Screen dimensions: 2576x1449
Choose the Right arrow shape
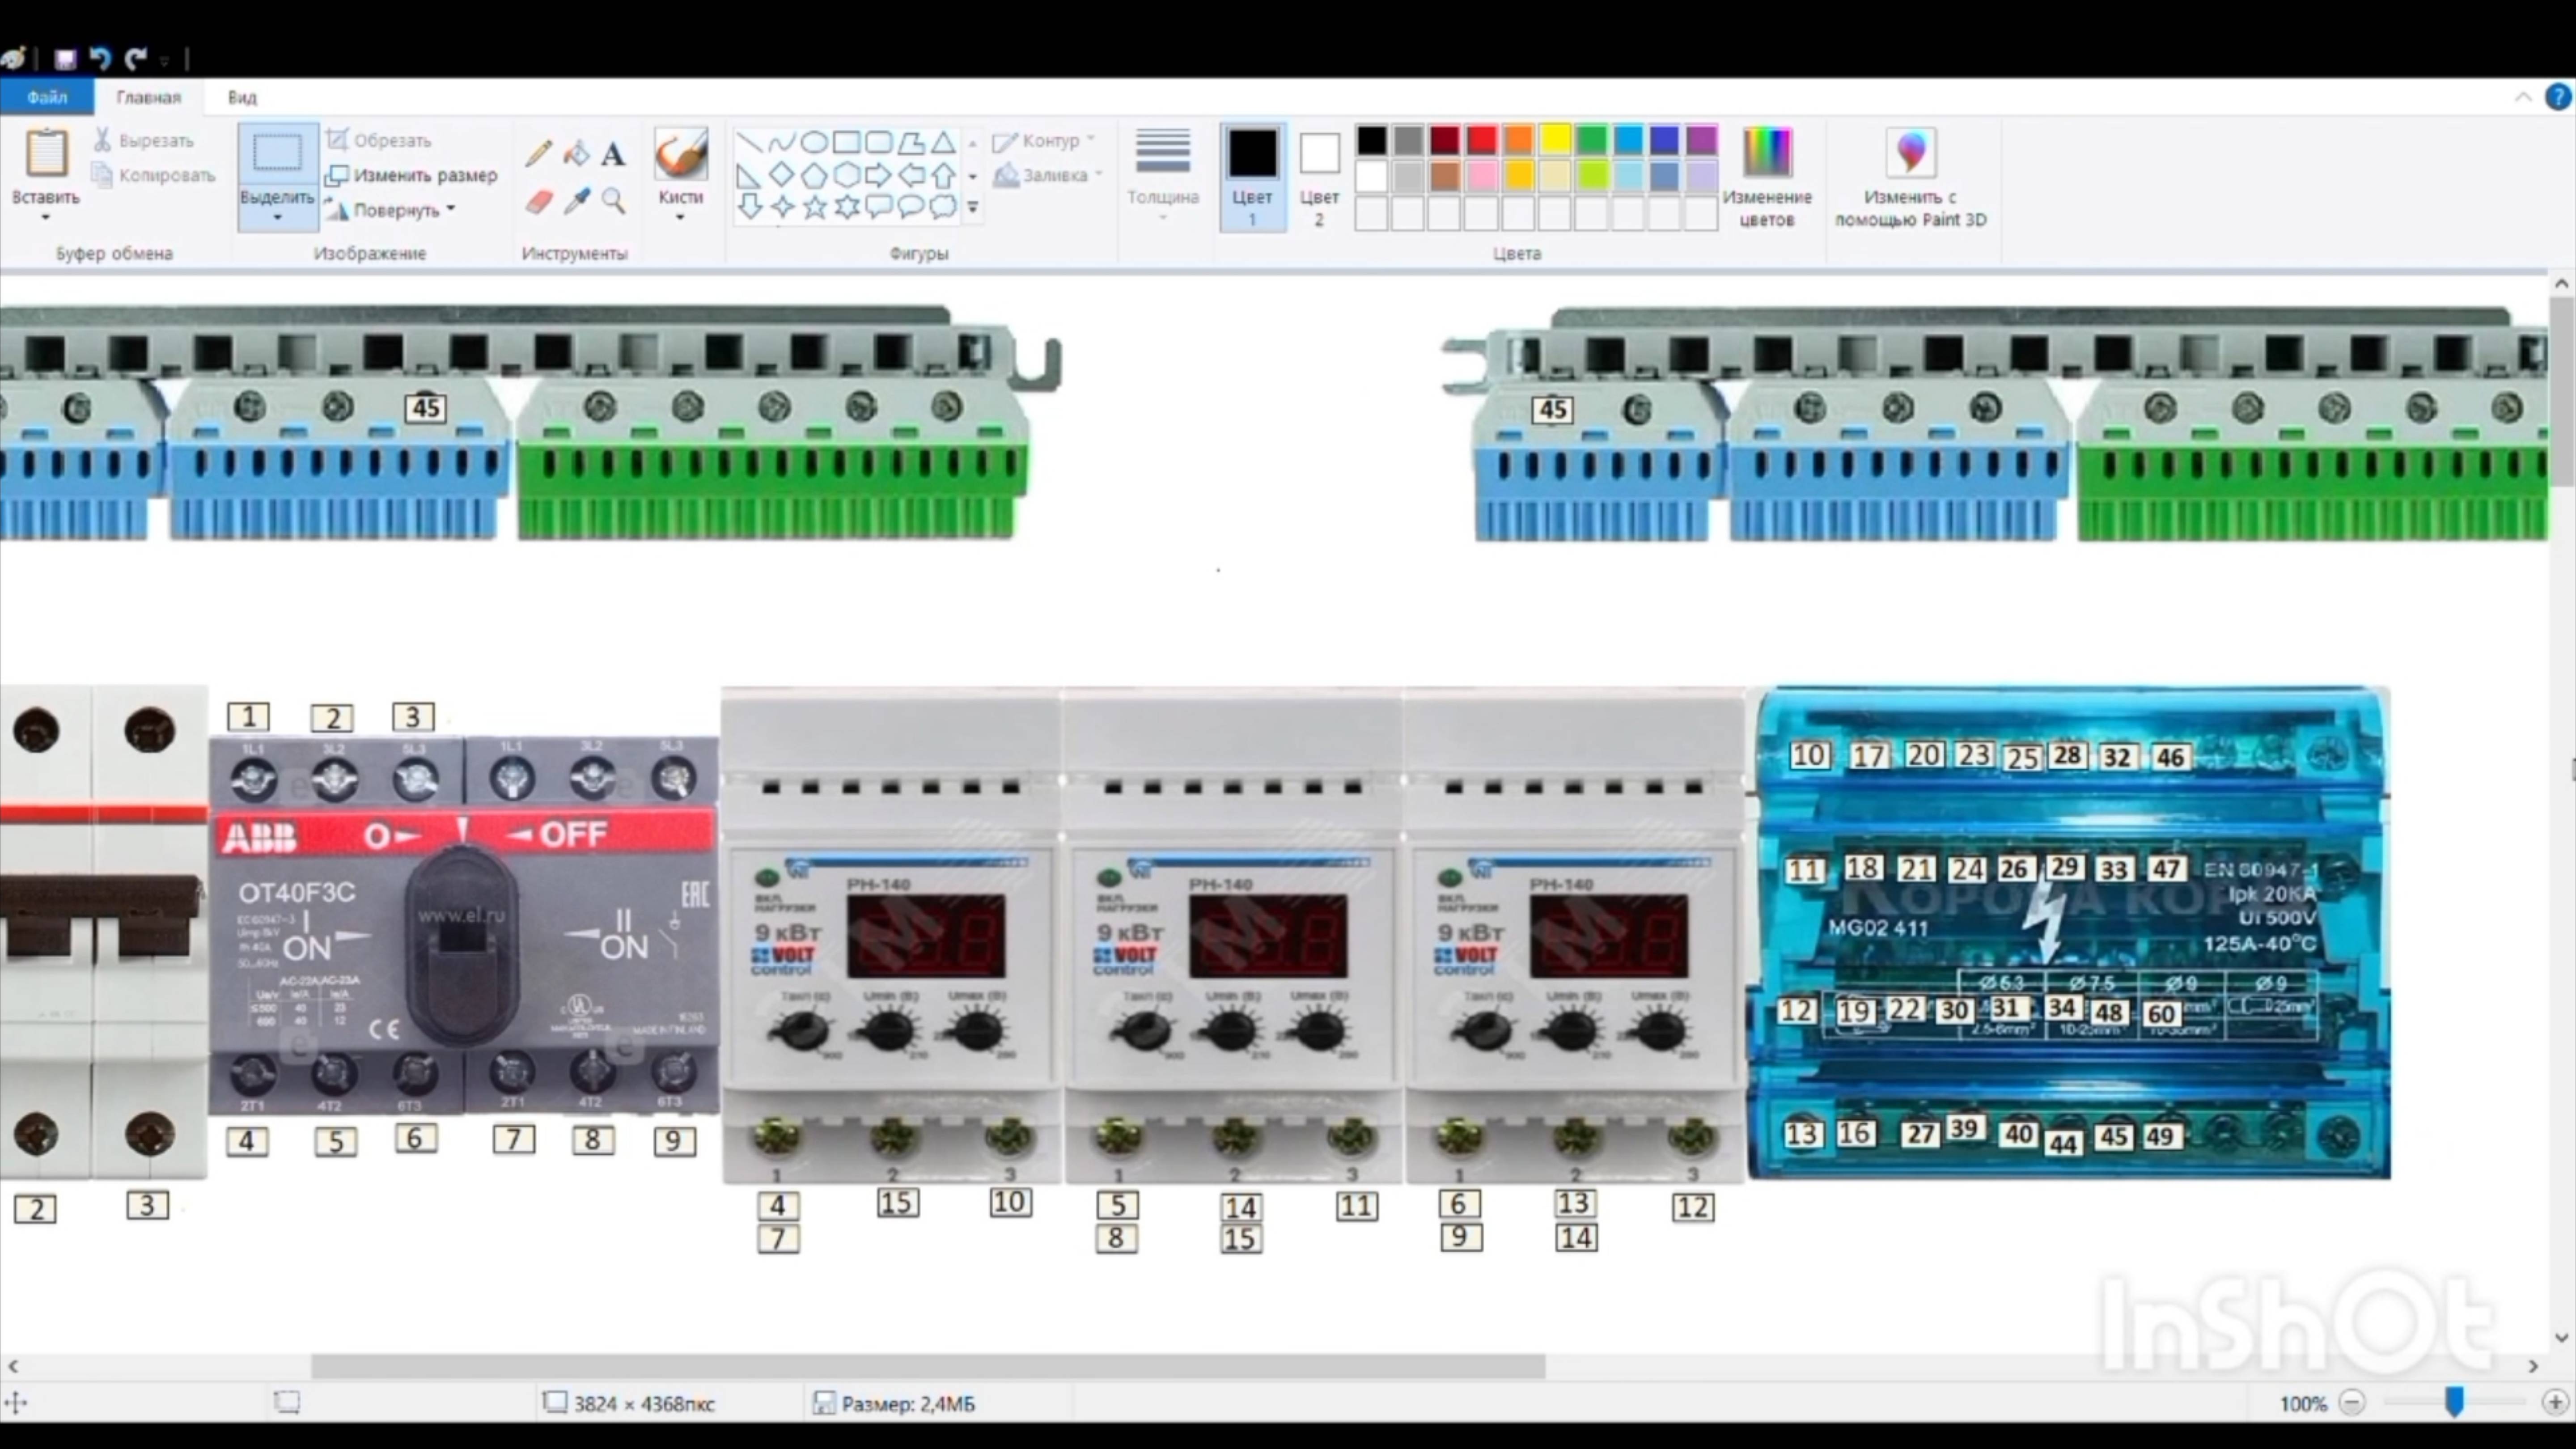878,175
